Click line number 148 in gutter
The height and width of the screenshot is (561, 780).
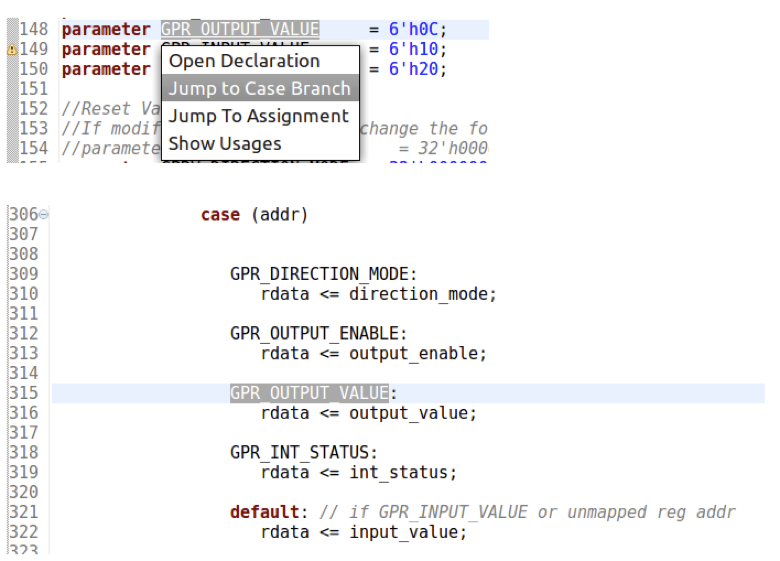coord(33,29)
